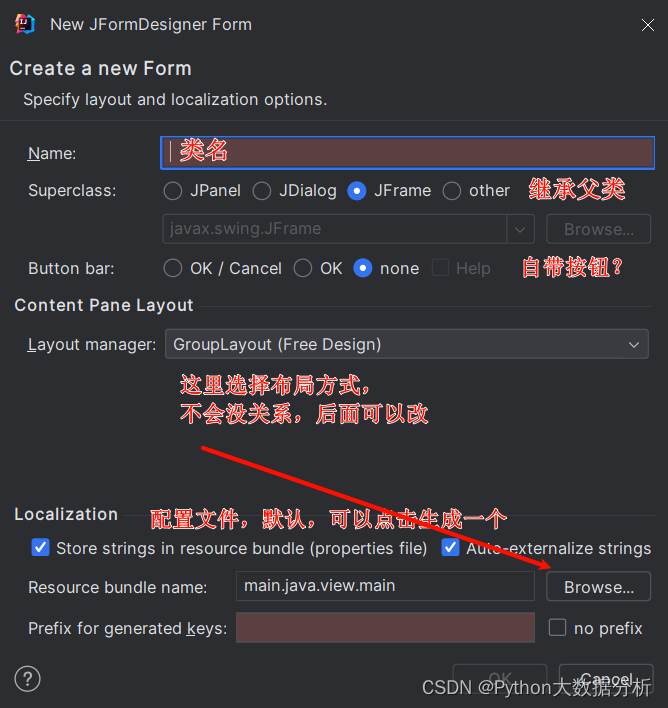Open the Layout manager GroupLayout dropdown
Image resolution: width=668 pixels, height=708 pixels.
coord(406,344)
